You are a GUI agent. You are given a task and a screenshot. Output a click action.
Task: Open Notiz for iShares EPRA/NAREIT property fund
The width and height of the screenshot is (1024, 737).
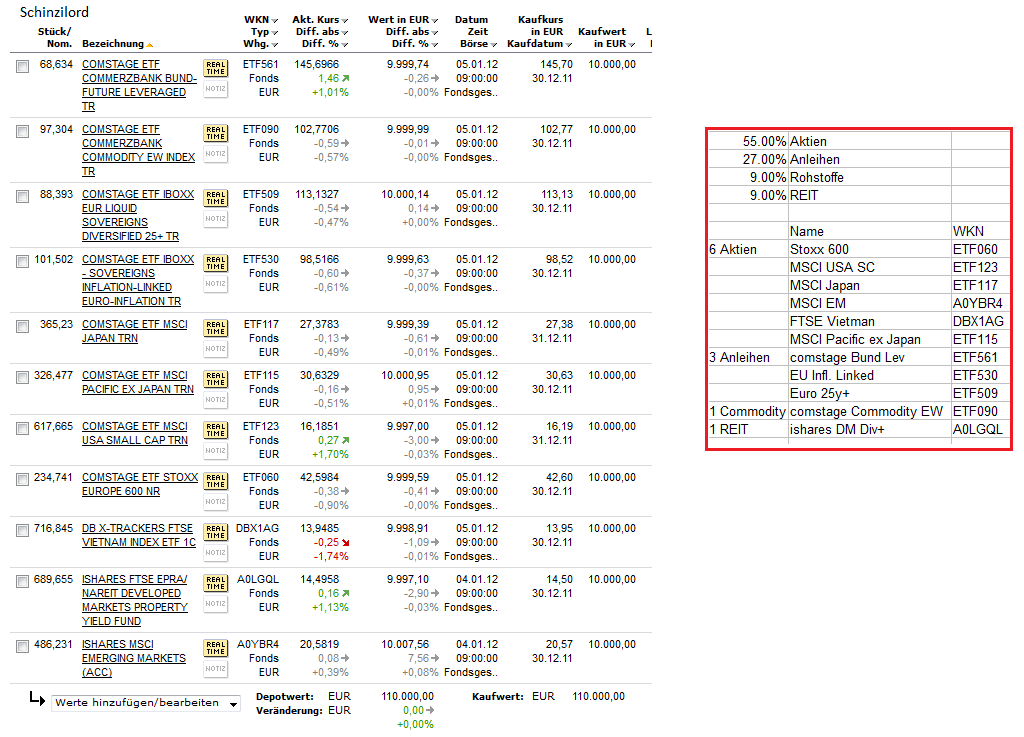(216, 603)
